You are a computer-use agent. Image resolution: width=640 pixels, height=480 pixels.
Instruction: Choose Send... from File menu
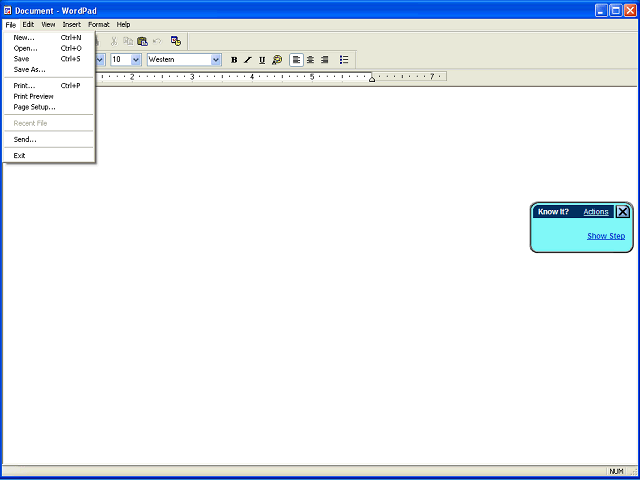(49, 139)
